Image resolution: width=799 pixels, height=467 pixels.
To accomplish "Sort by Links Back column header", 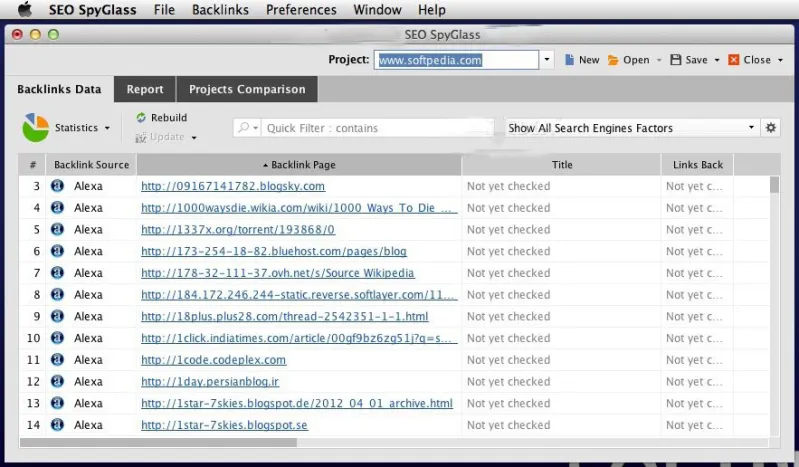I will click(698, 165).
